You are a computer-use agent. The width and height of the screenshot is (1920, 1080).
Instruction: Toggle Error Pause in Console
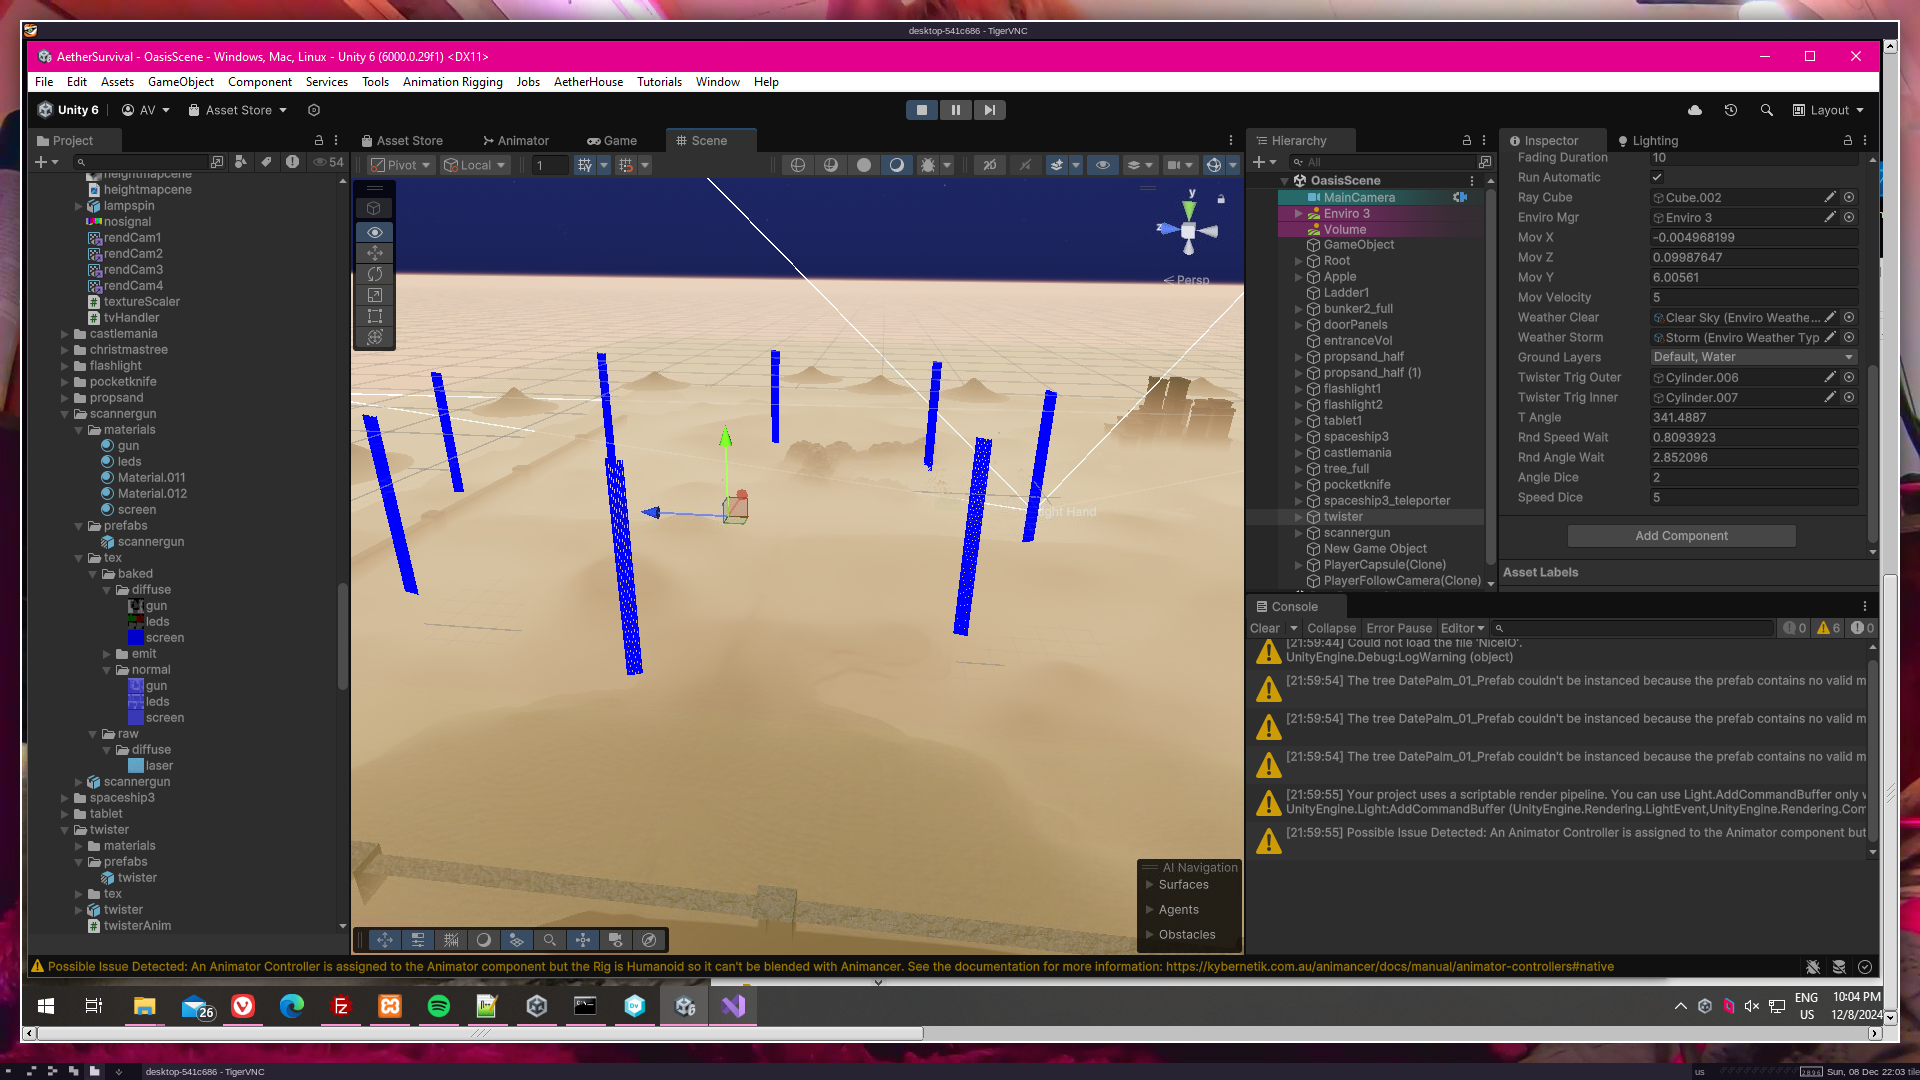(1398, 628)
